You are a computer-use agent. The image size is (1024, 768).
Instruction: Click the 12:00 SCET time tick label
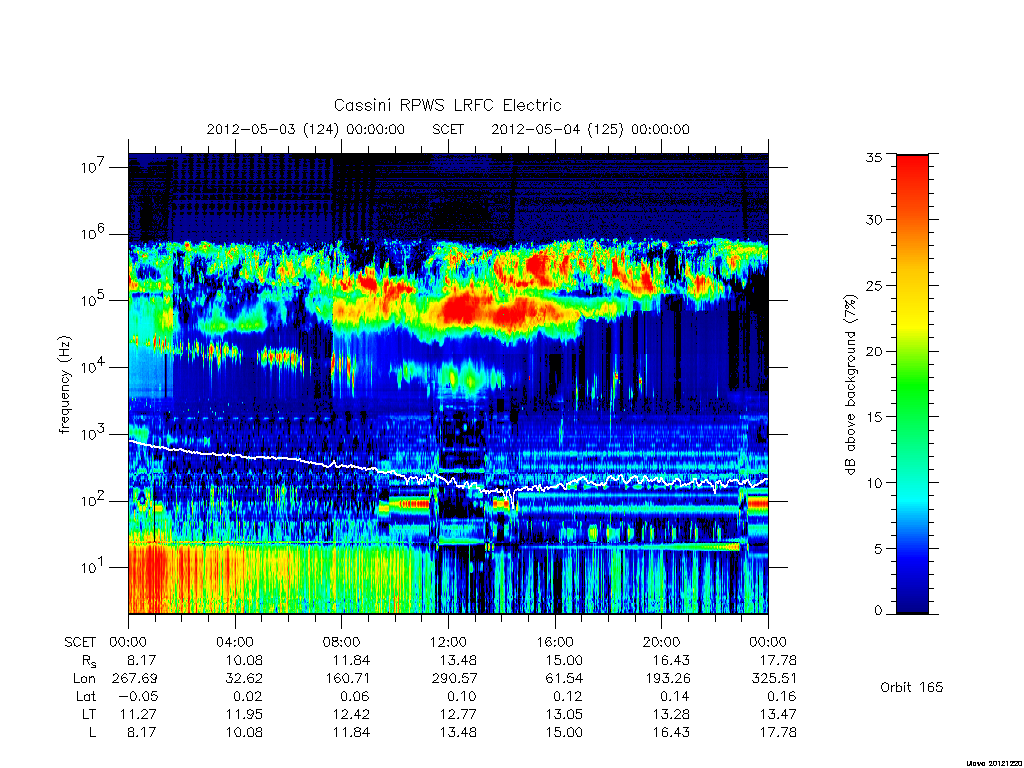[x=448, y=642]
